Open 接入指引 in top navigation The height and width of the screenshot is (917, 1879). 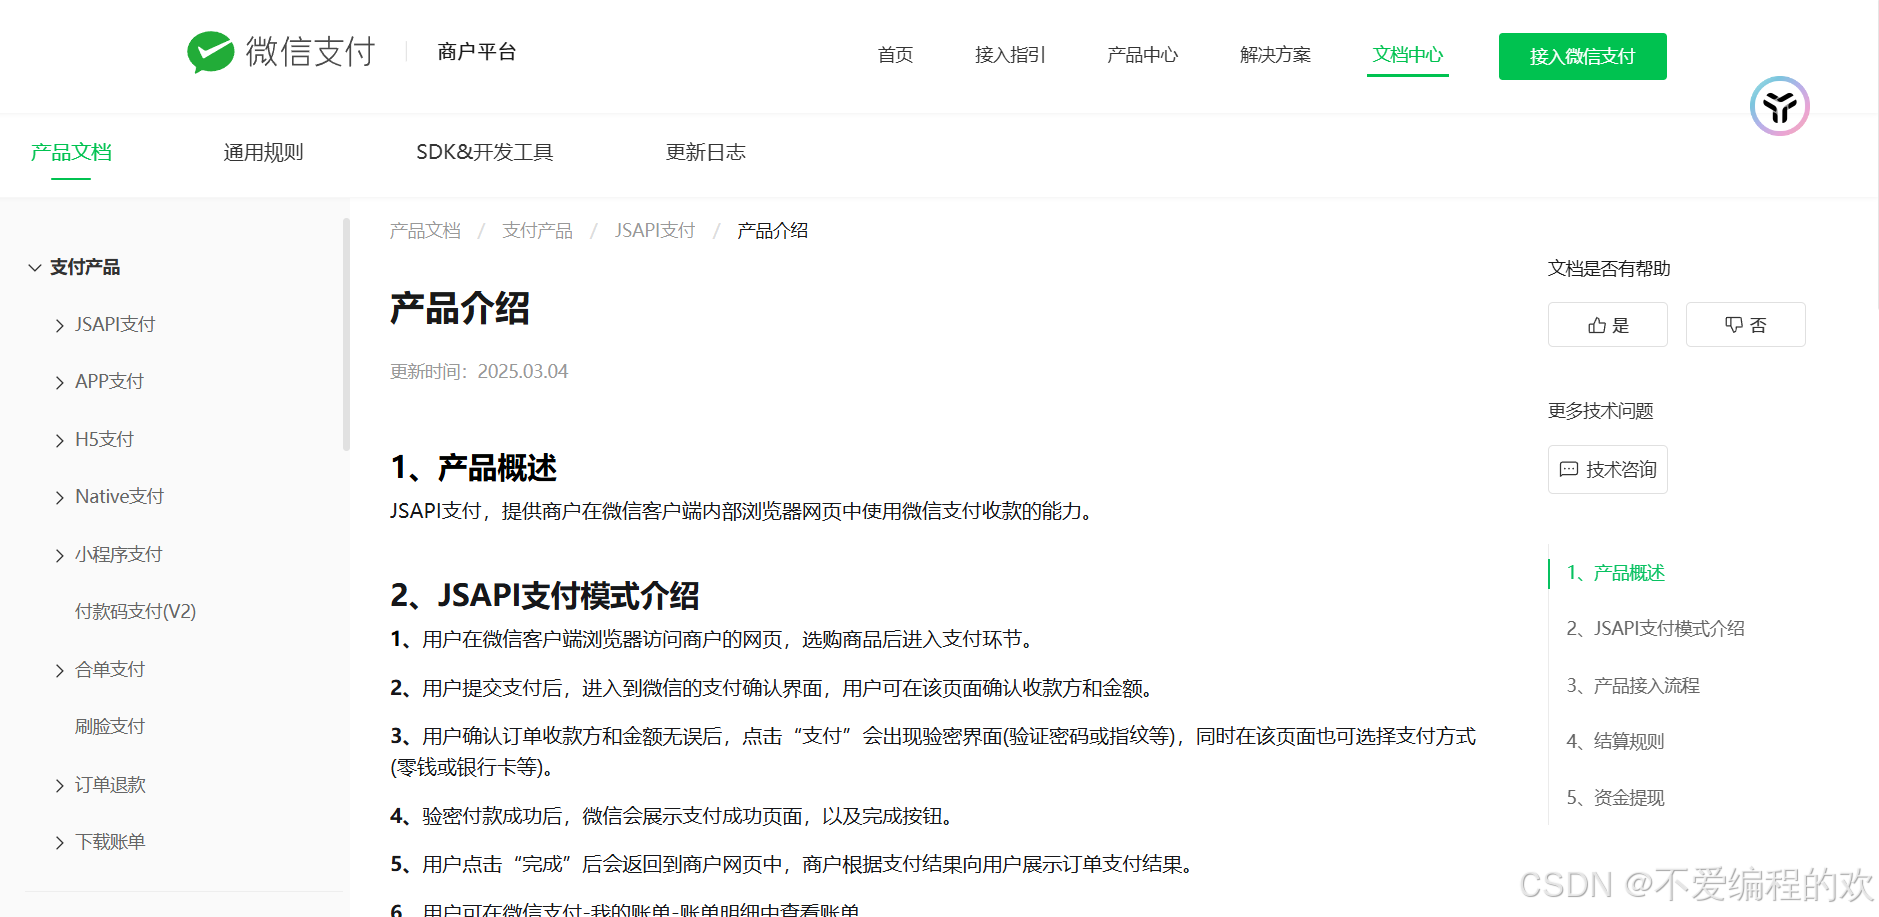click(x=1010, y=55)
